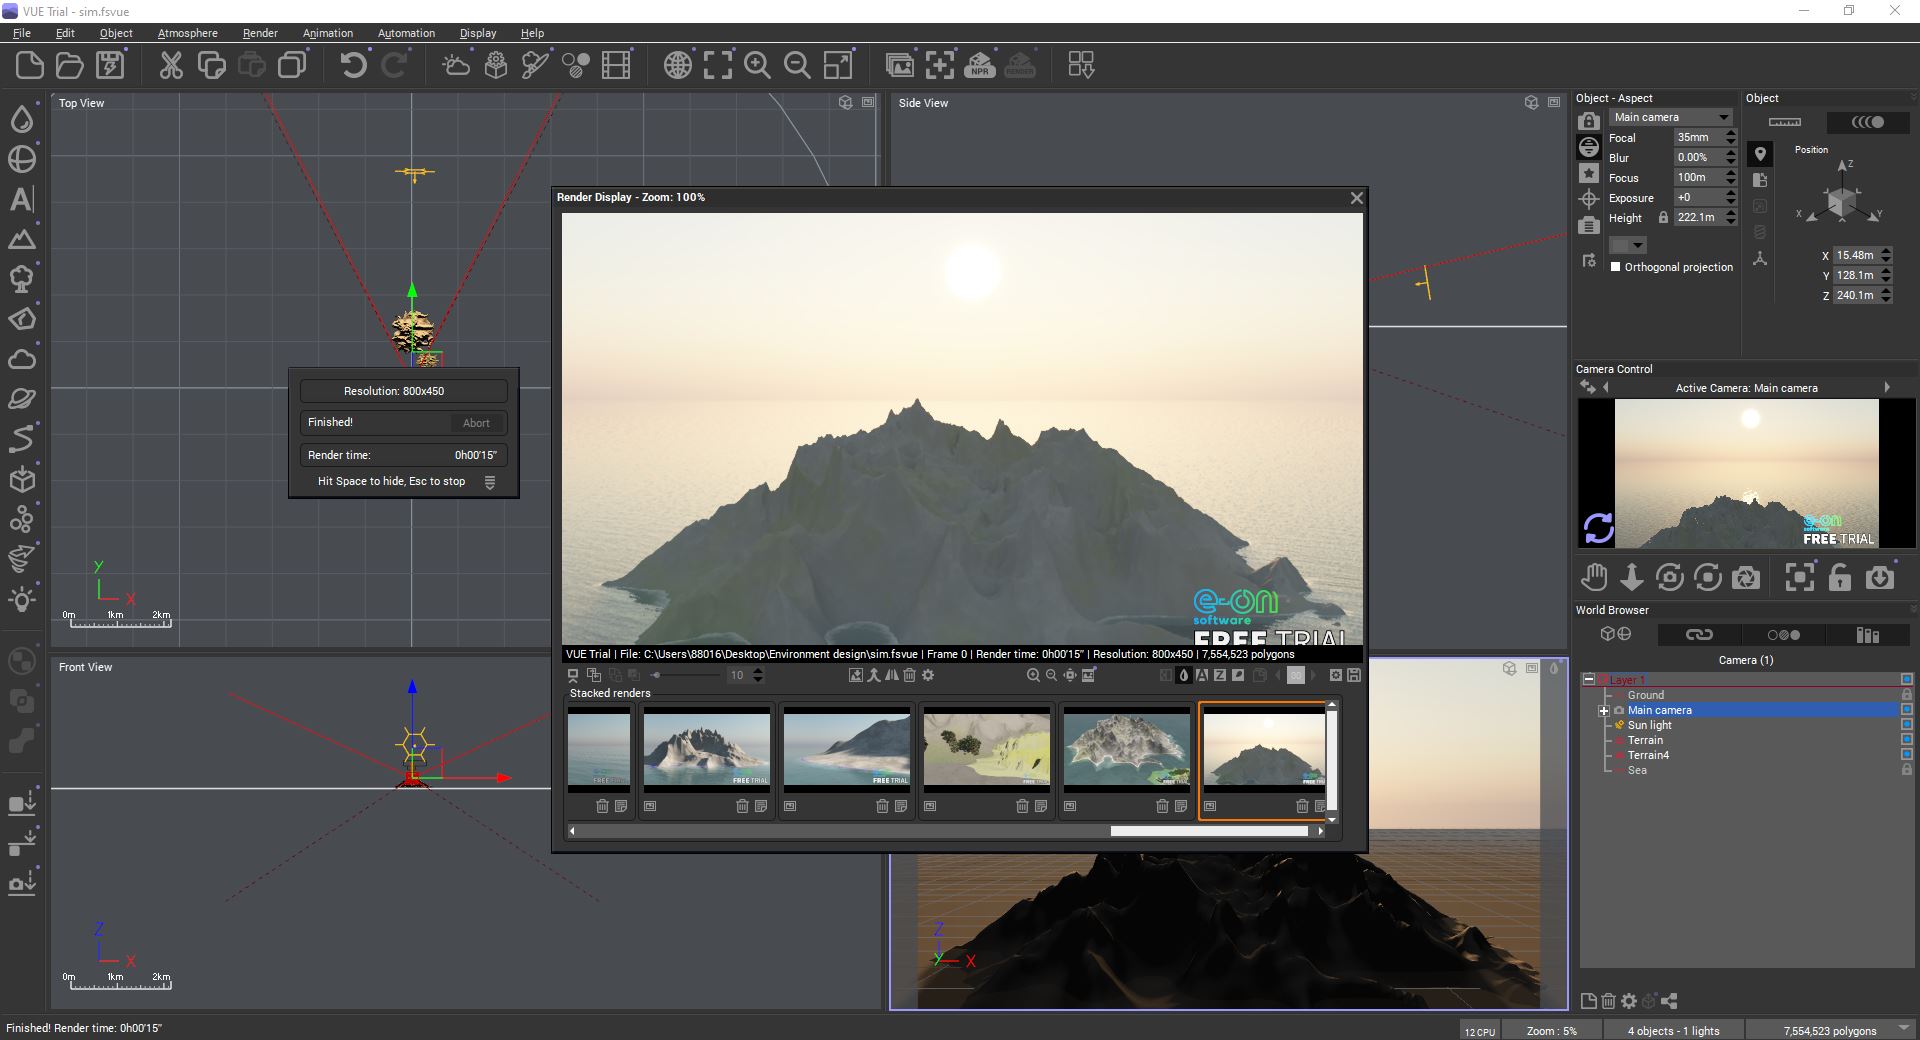Click the Exposure value field
1920x1040 pixels.
pyautogui.click(x=1698, y=198)
